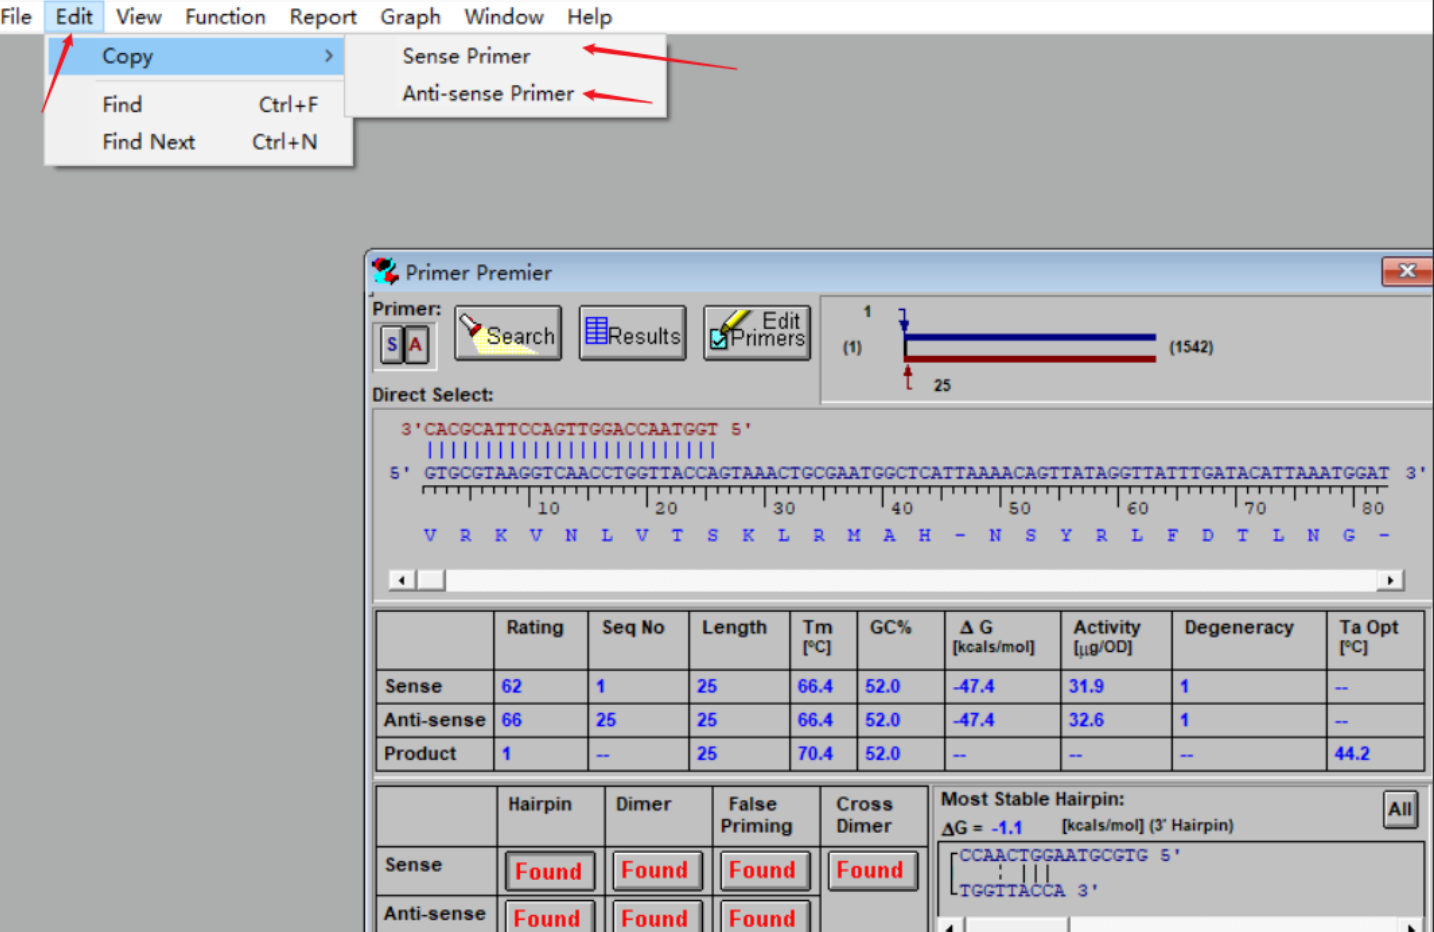Click hairpin sequence CCAACTGGAATGCGTG 5'
This screenshot has width=1434, height=932.
tap(1070, 856)
